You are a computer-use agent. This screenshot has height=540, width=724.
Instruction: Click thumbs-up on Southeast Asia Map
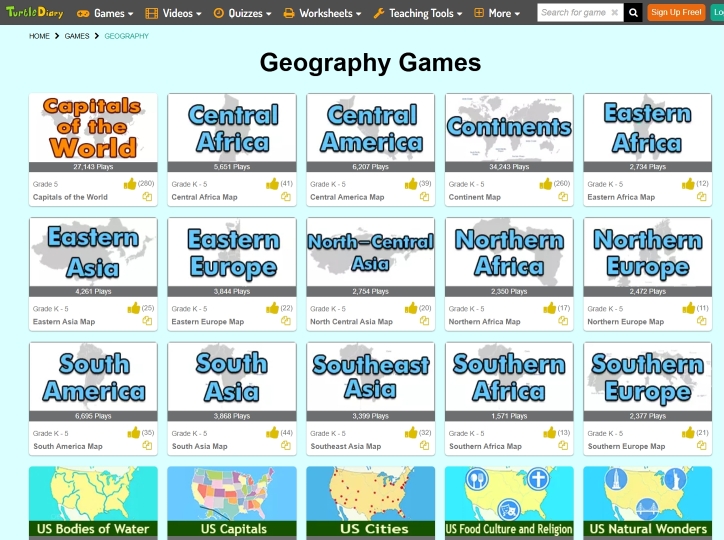[411, 433]
